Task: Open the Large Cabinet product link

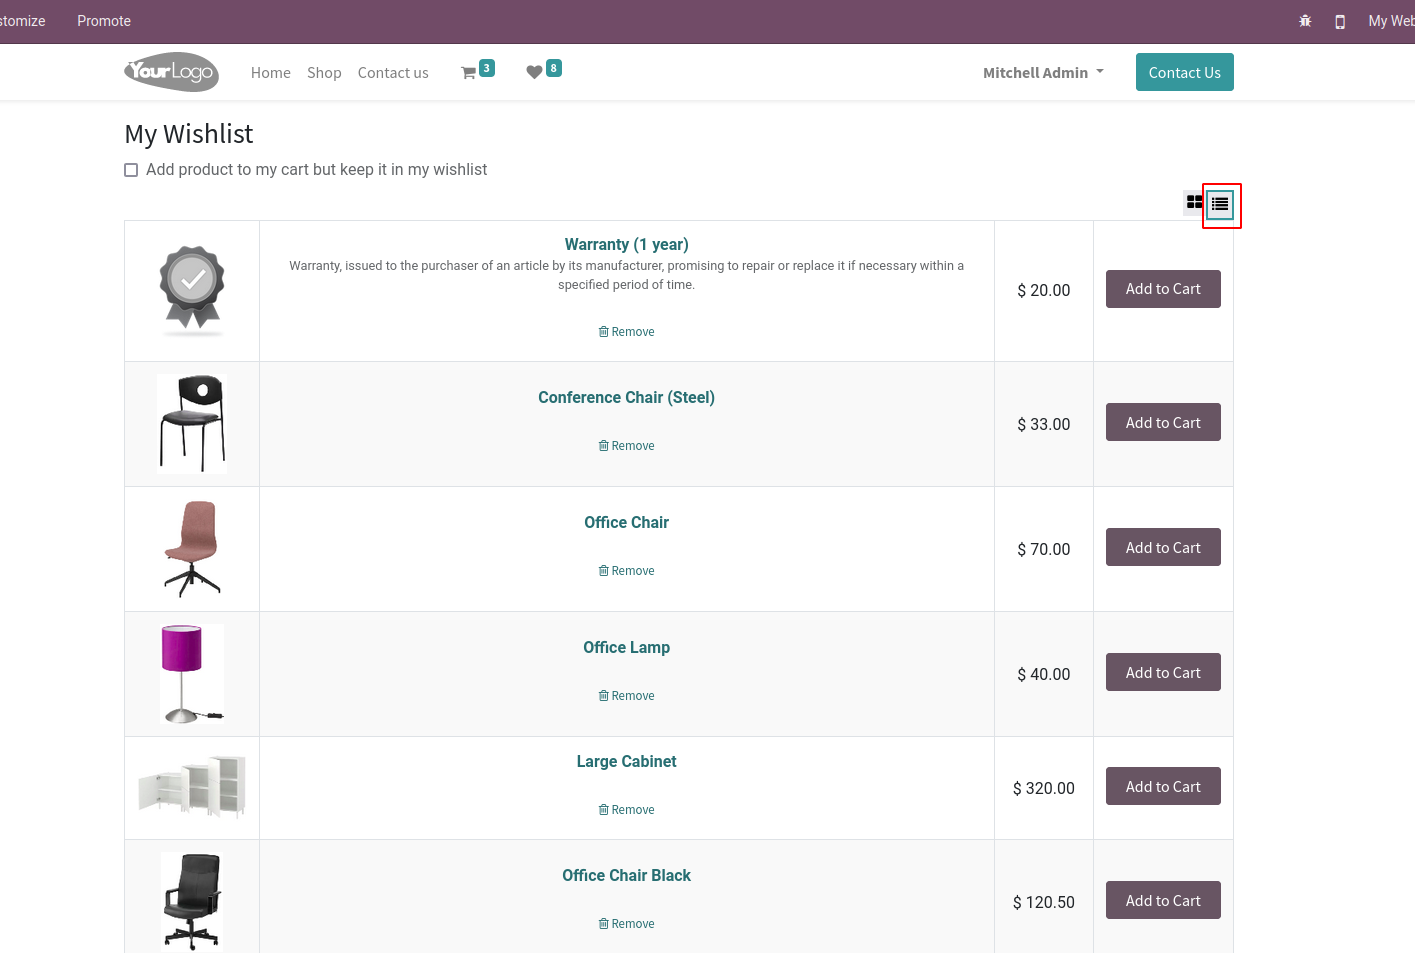Action: click(626, 761)
